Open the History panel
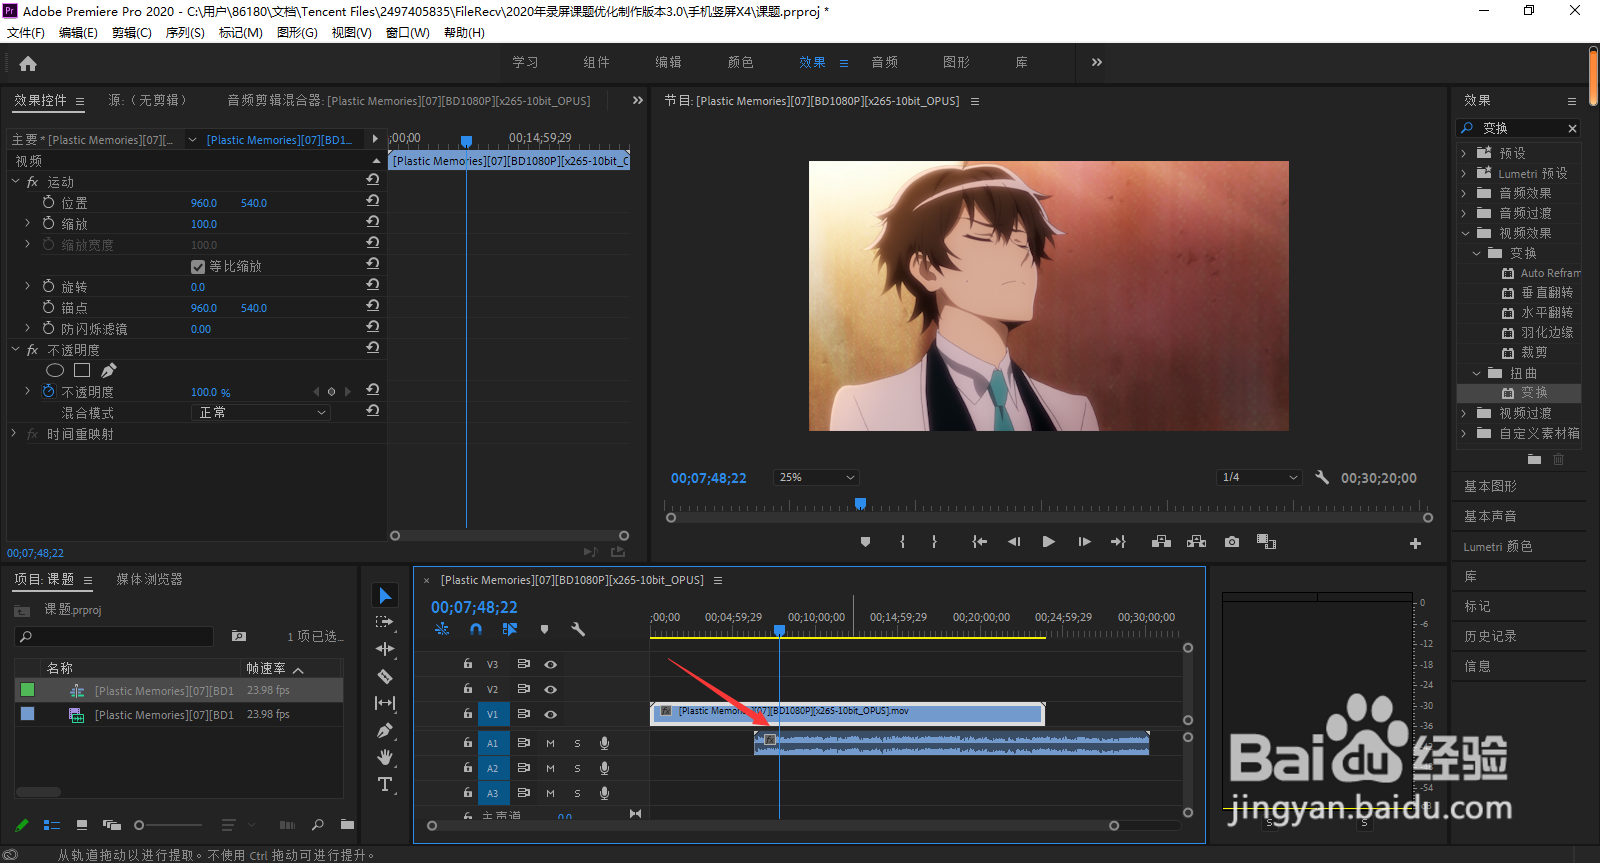1600x863 pixels. (1490, 636)
